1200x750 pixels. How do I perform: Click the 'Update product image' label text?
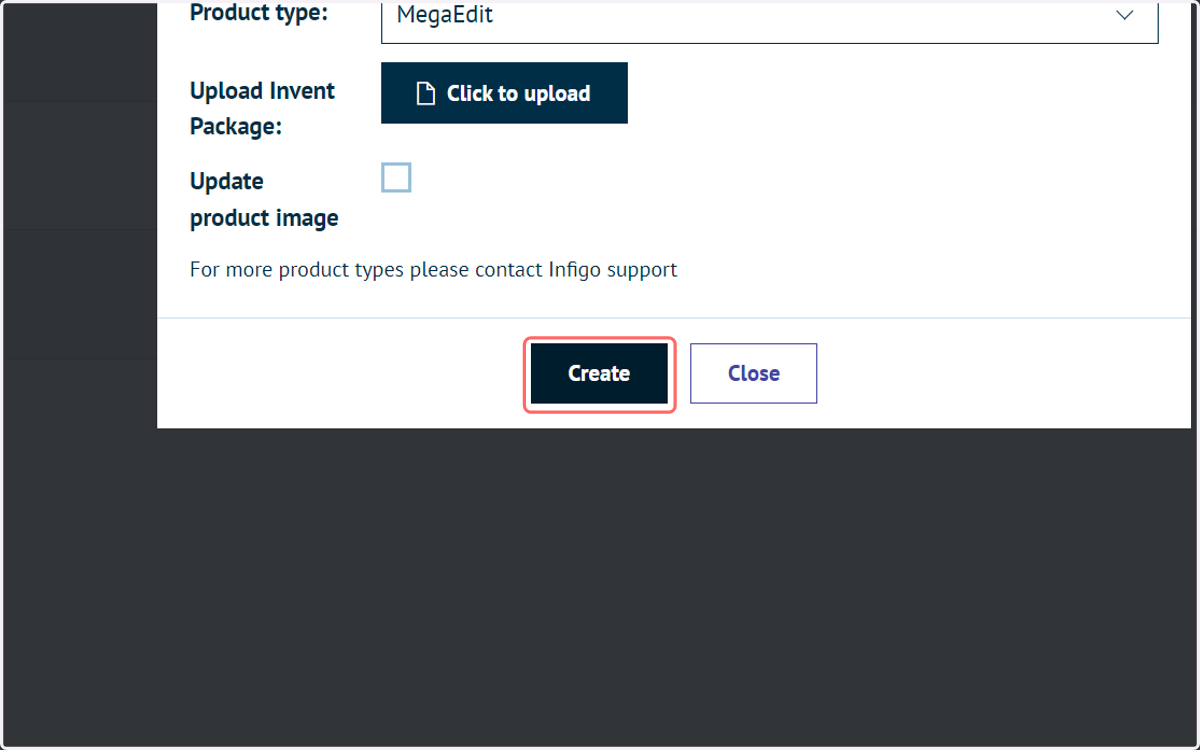[264, 199]
